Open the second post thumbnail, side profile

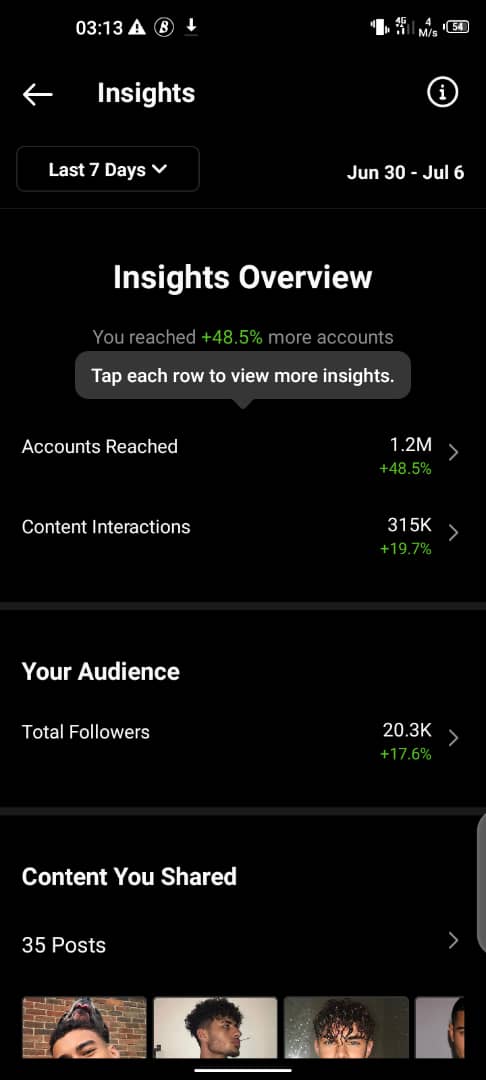pyautogui.click(x=215, y=1027)
